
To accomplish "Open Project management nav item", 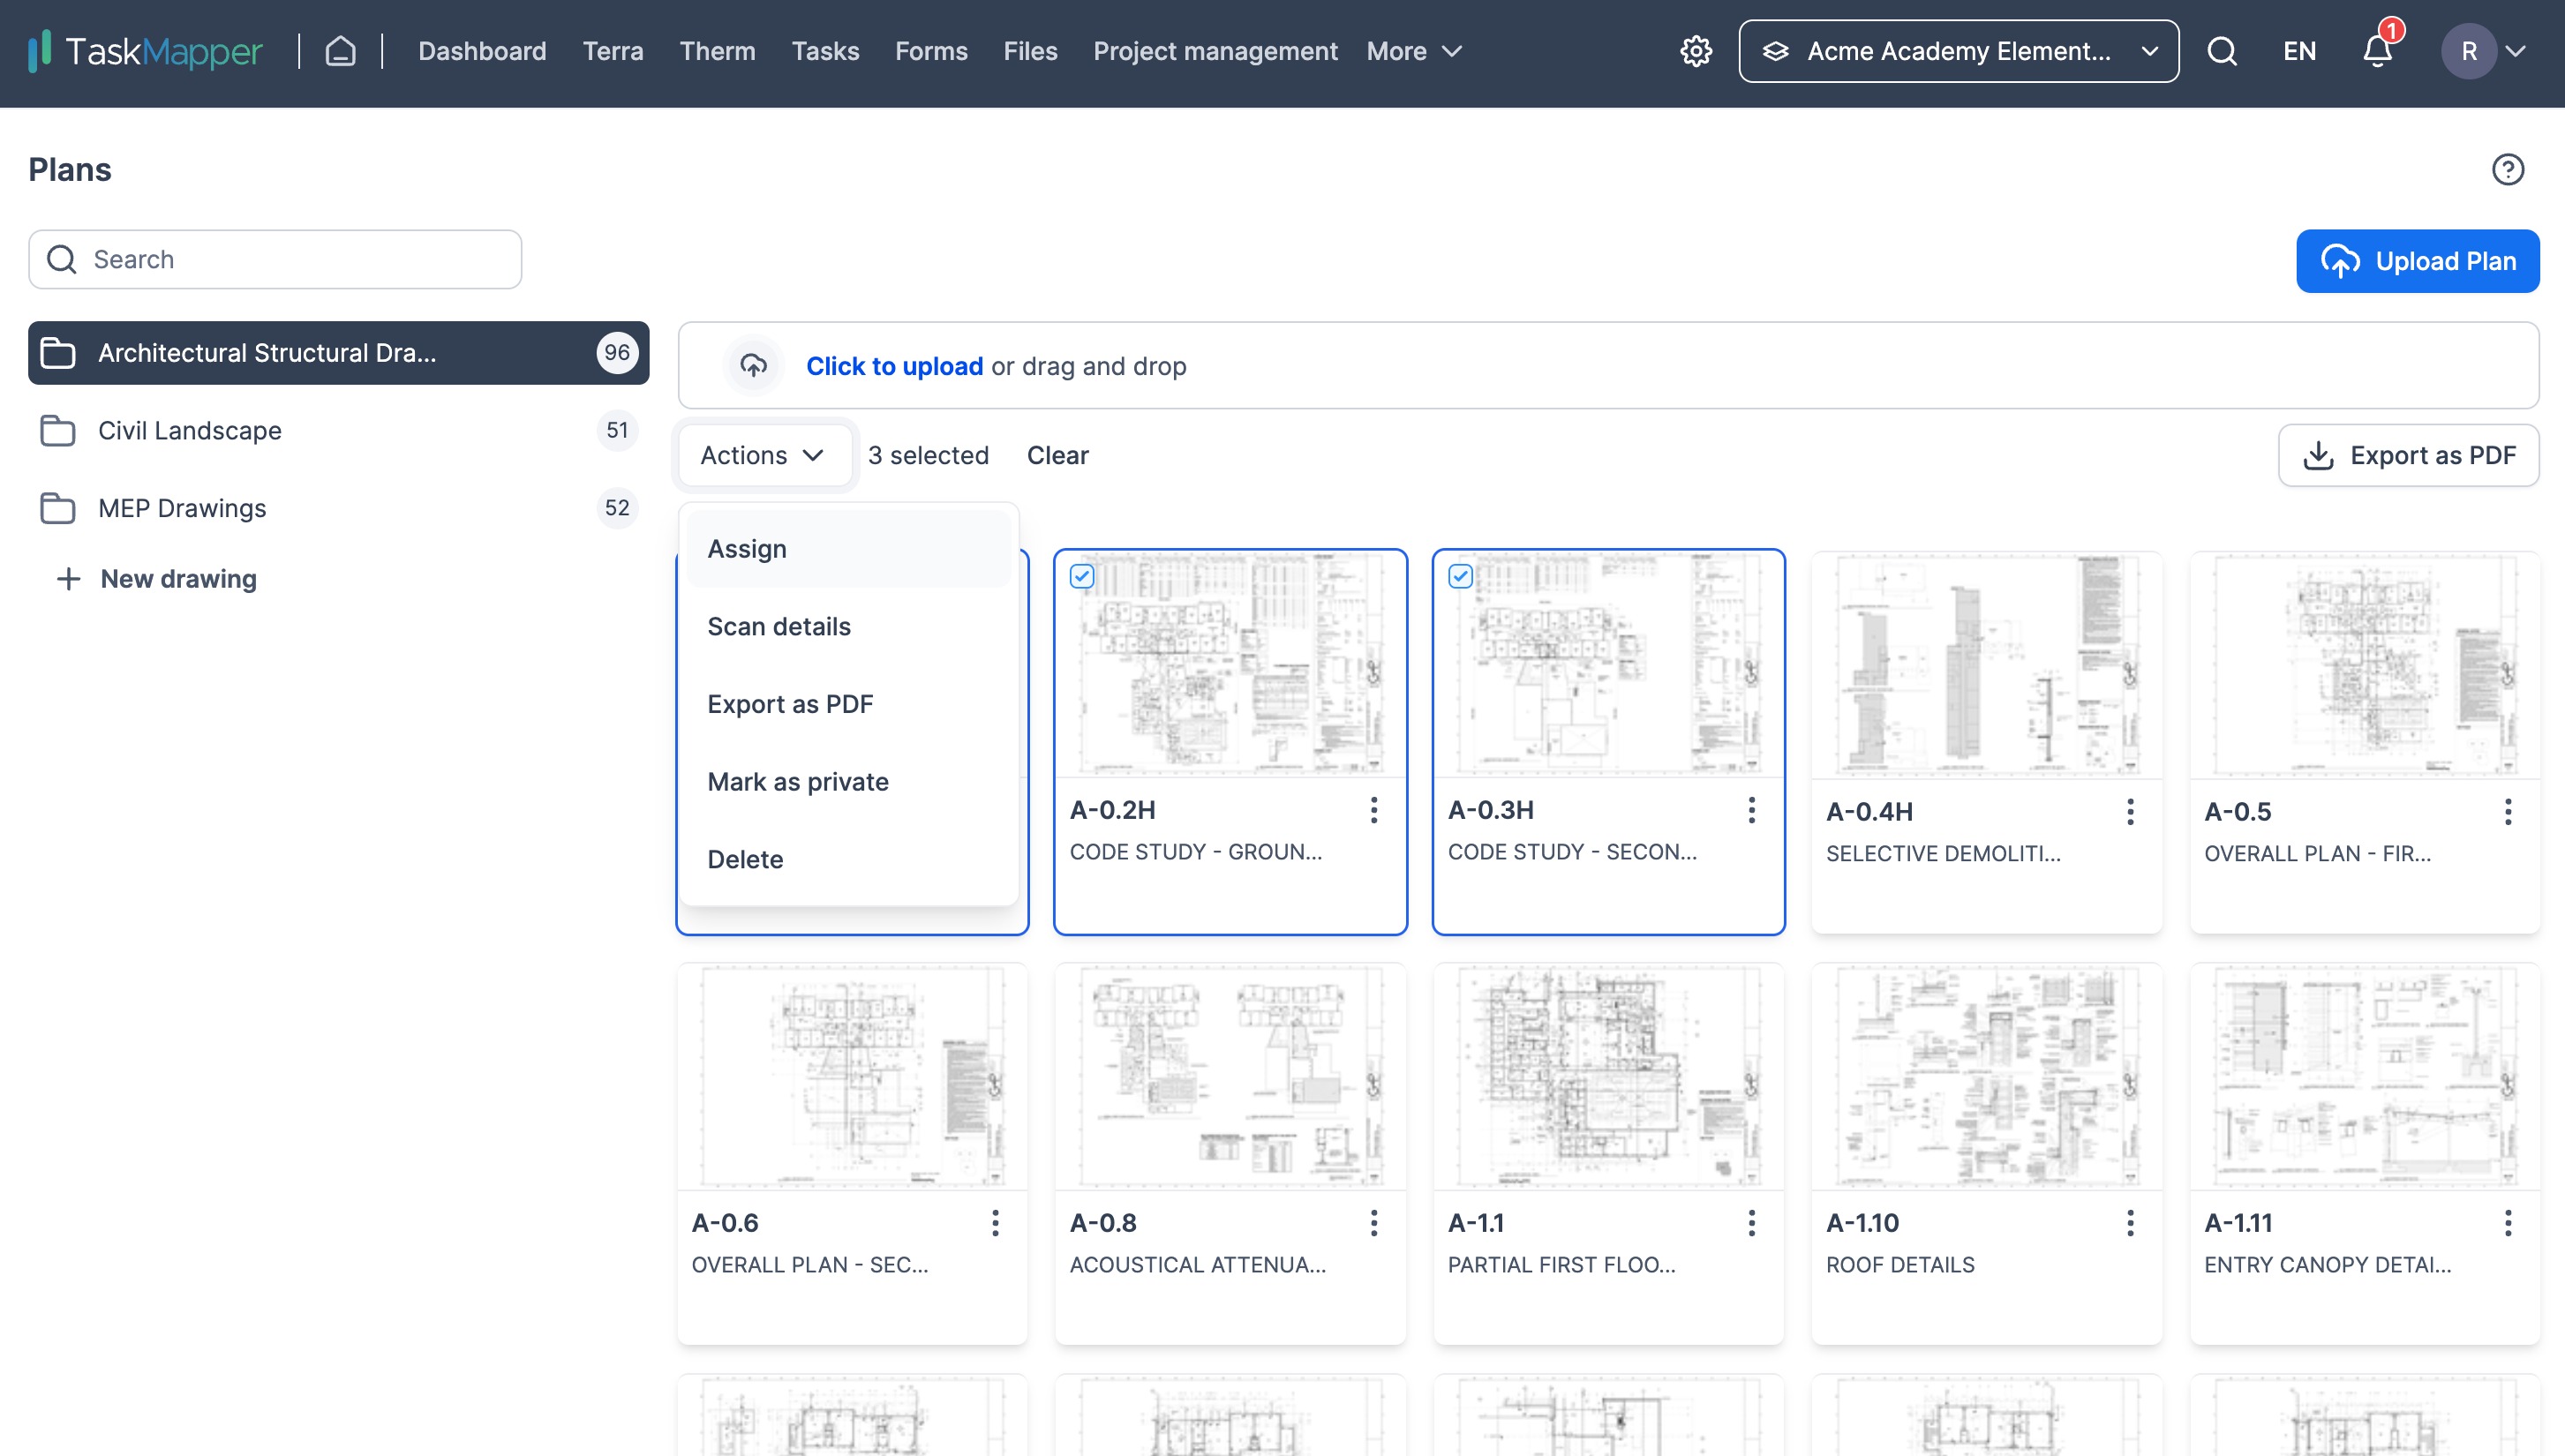I will tap(1215, 51).
